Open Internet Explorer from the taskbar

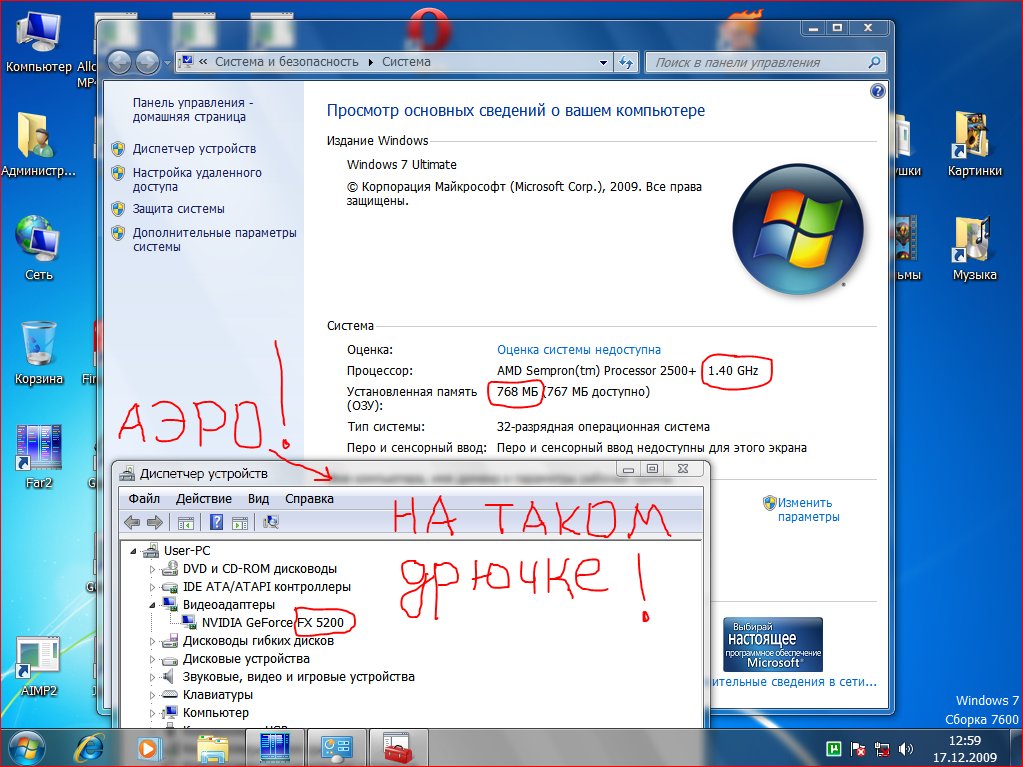click(89, 747)
